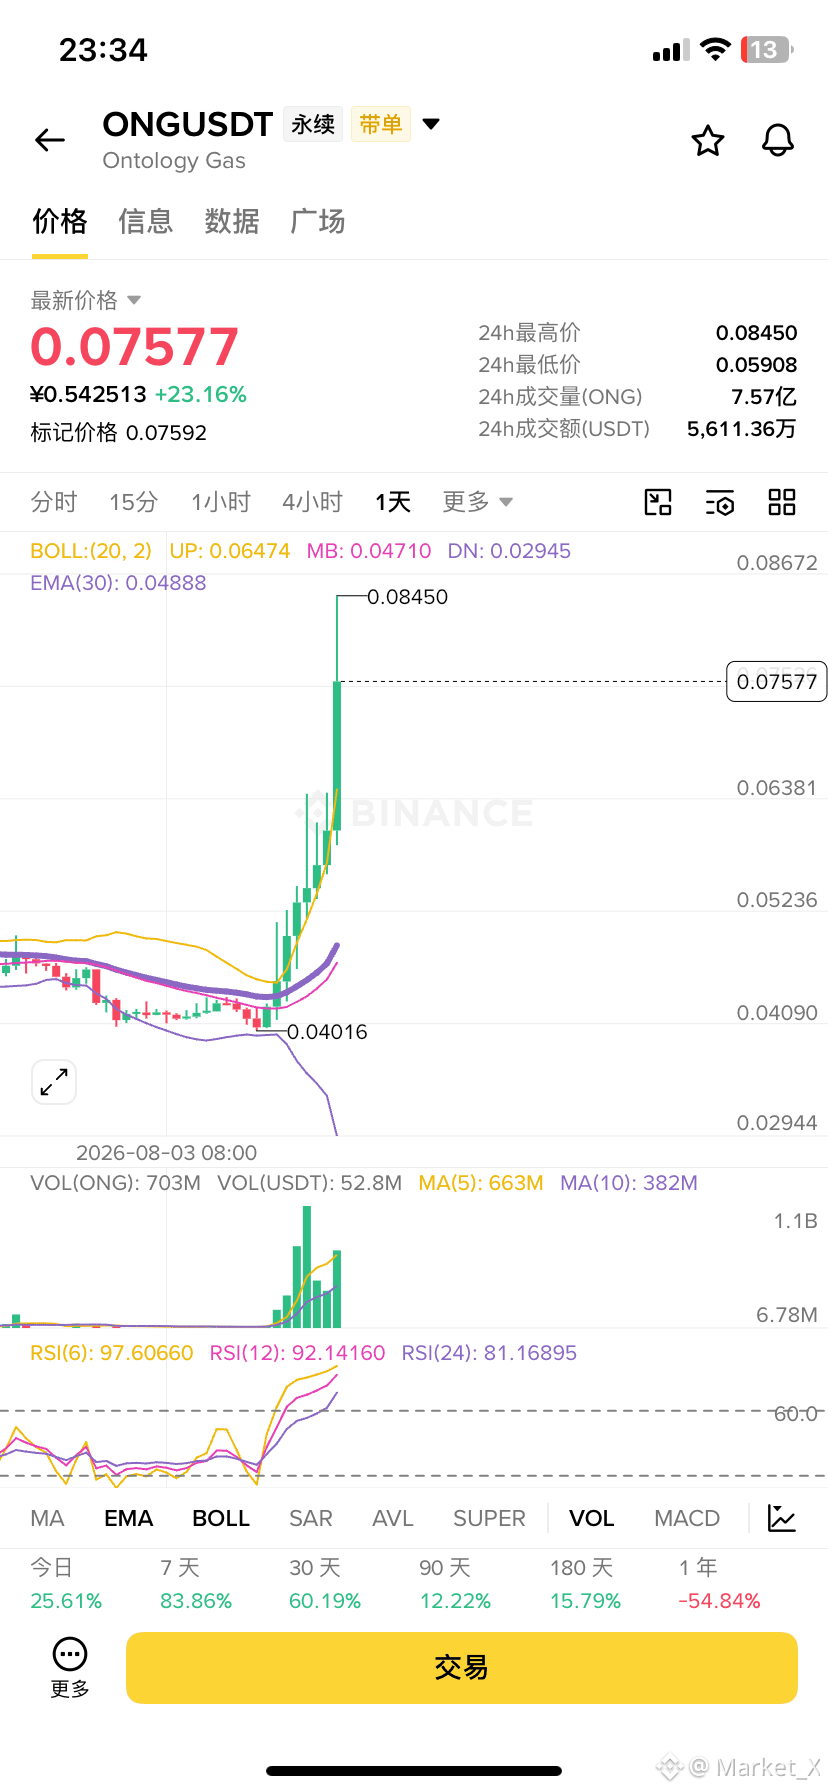
Task: Open the 最新价格 price type dropdown
Action: pyautogui.click(x=86, y=300)
